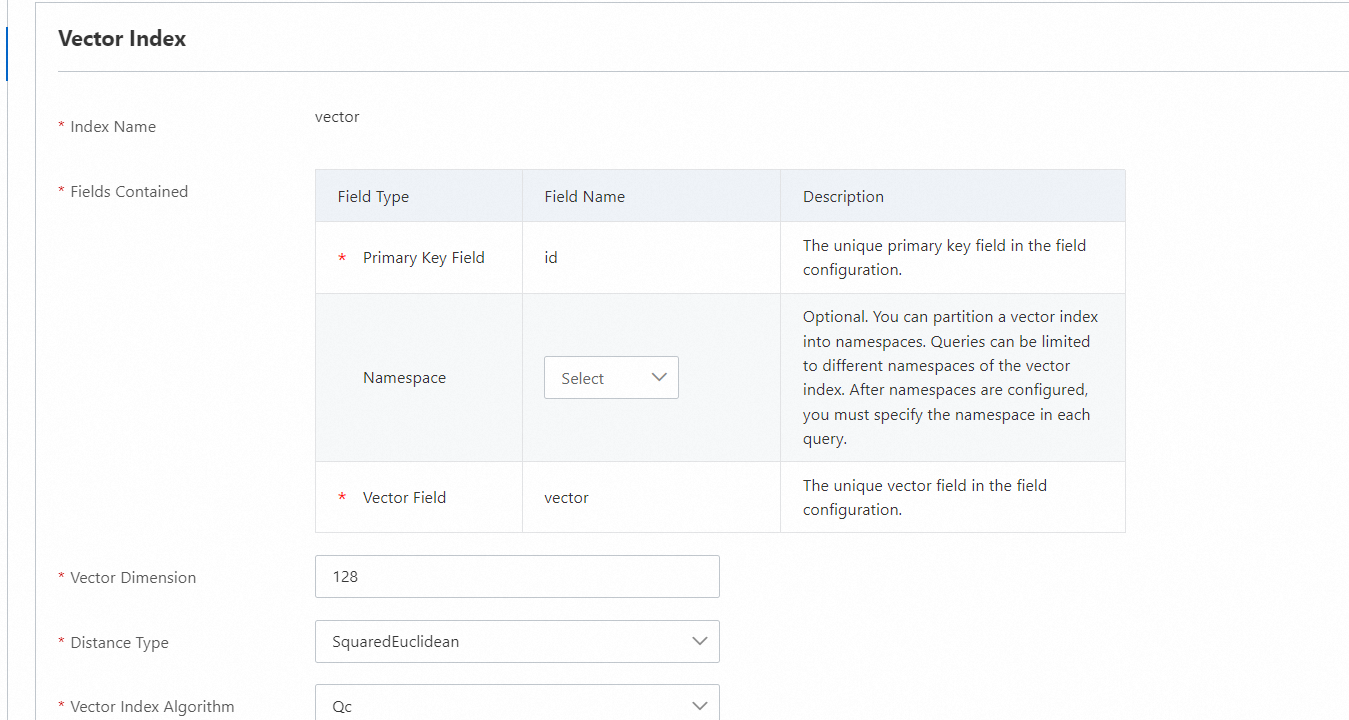The image size is (1349, 720).
Task: Open the Vector Index Algorithm Qc dropdown
Action: click(517, 703)
